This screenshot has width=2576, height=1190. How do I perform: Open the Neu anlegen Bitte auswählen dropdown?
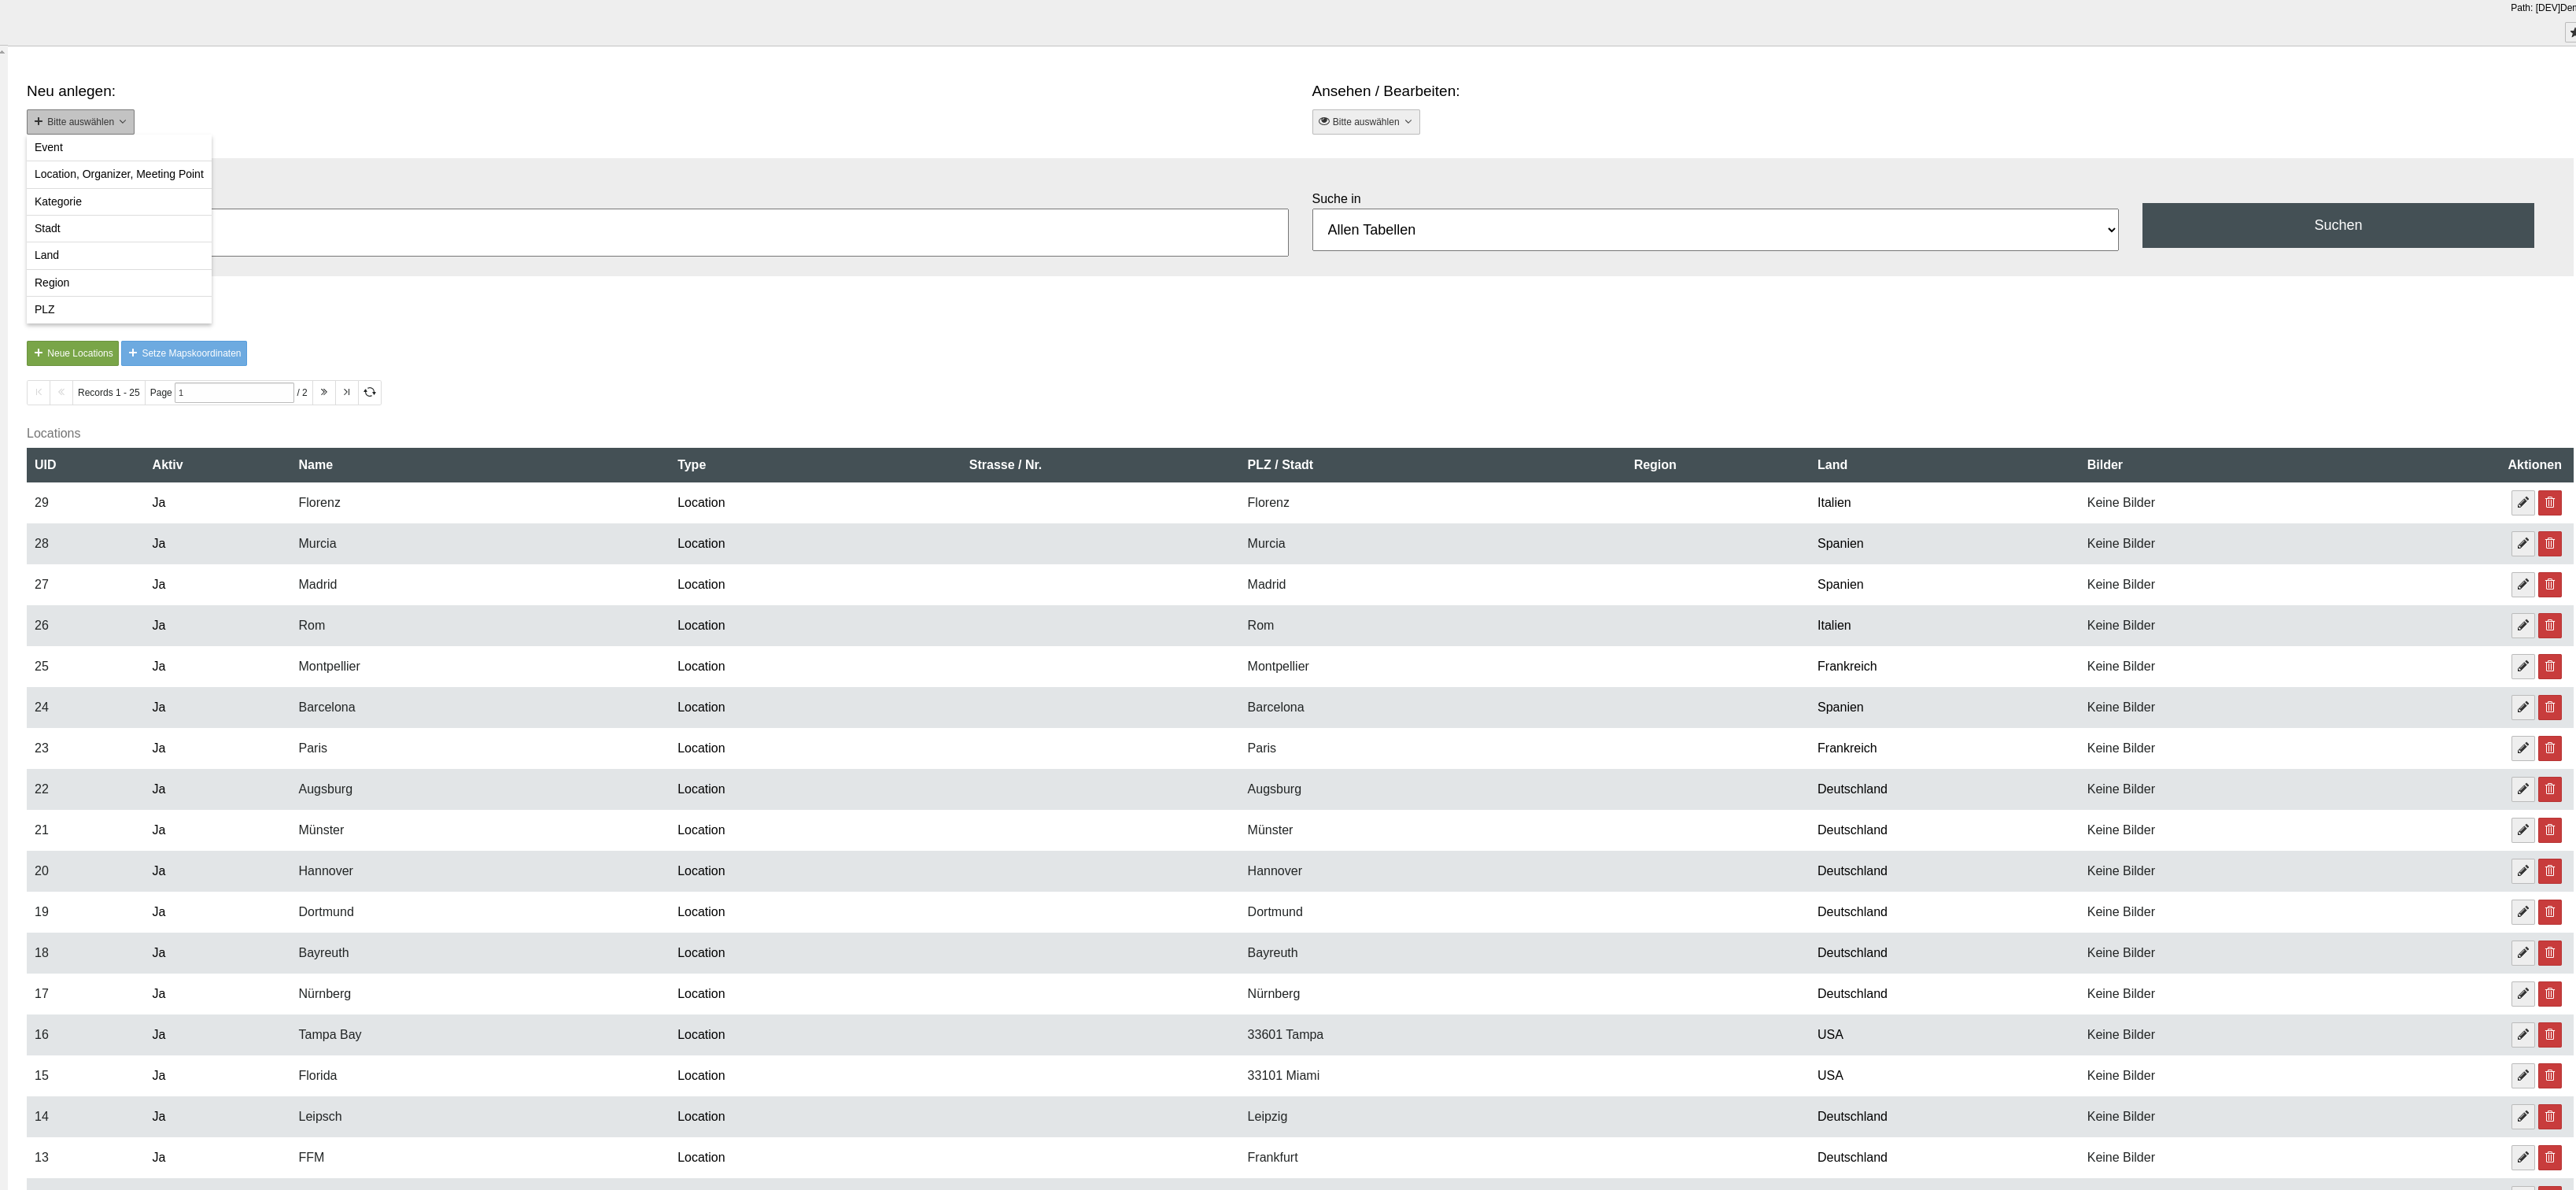click(x=80, y=122)
